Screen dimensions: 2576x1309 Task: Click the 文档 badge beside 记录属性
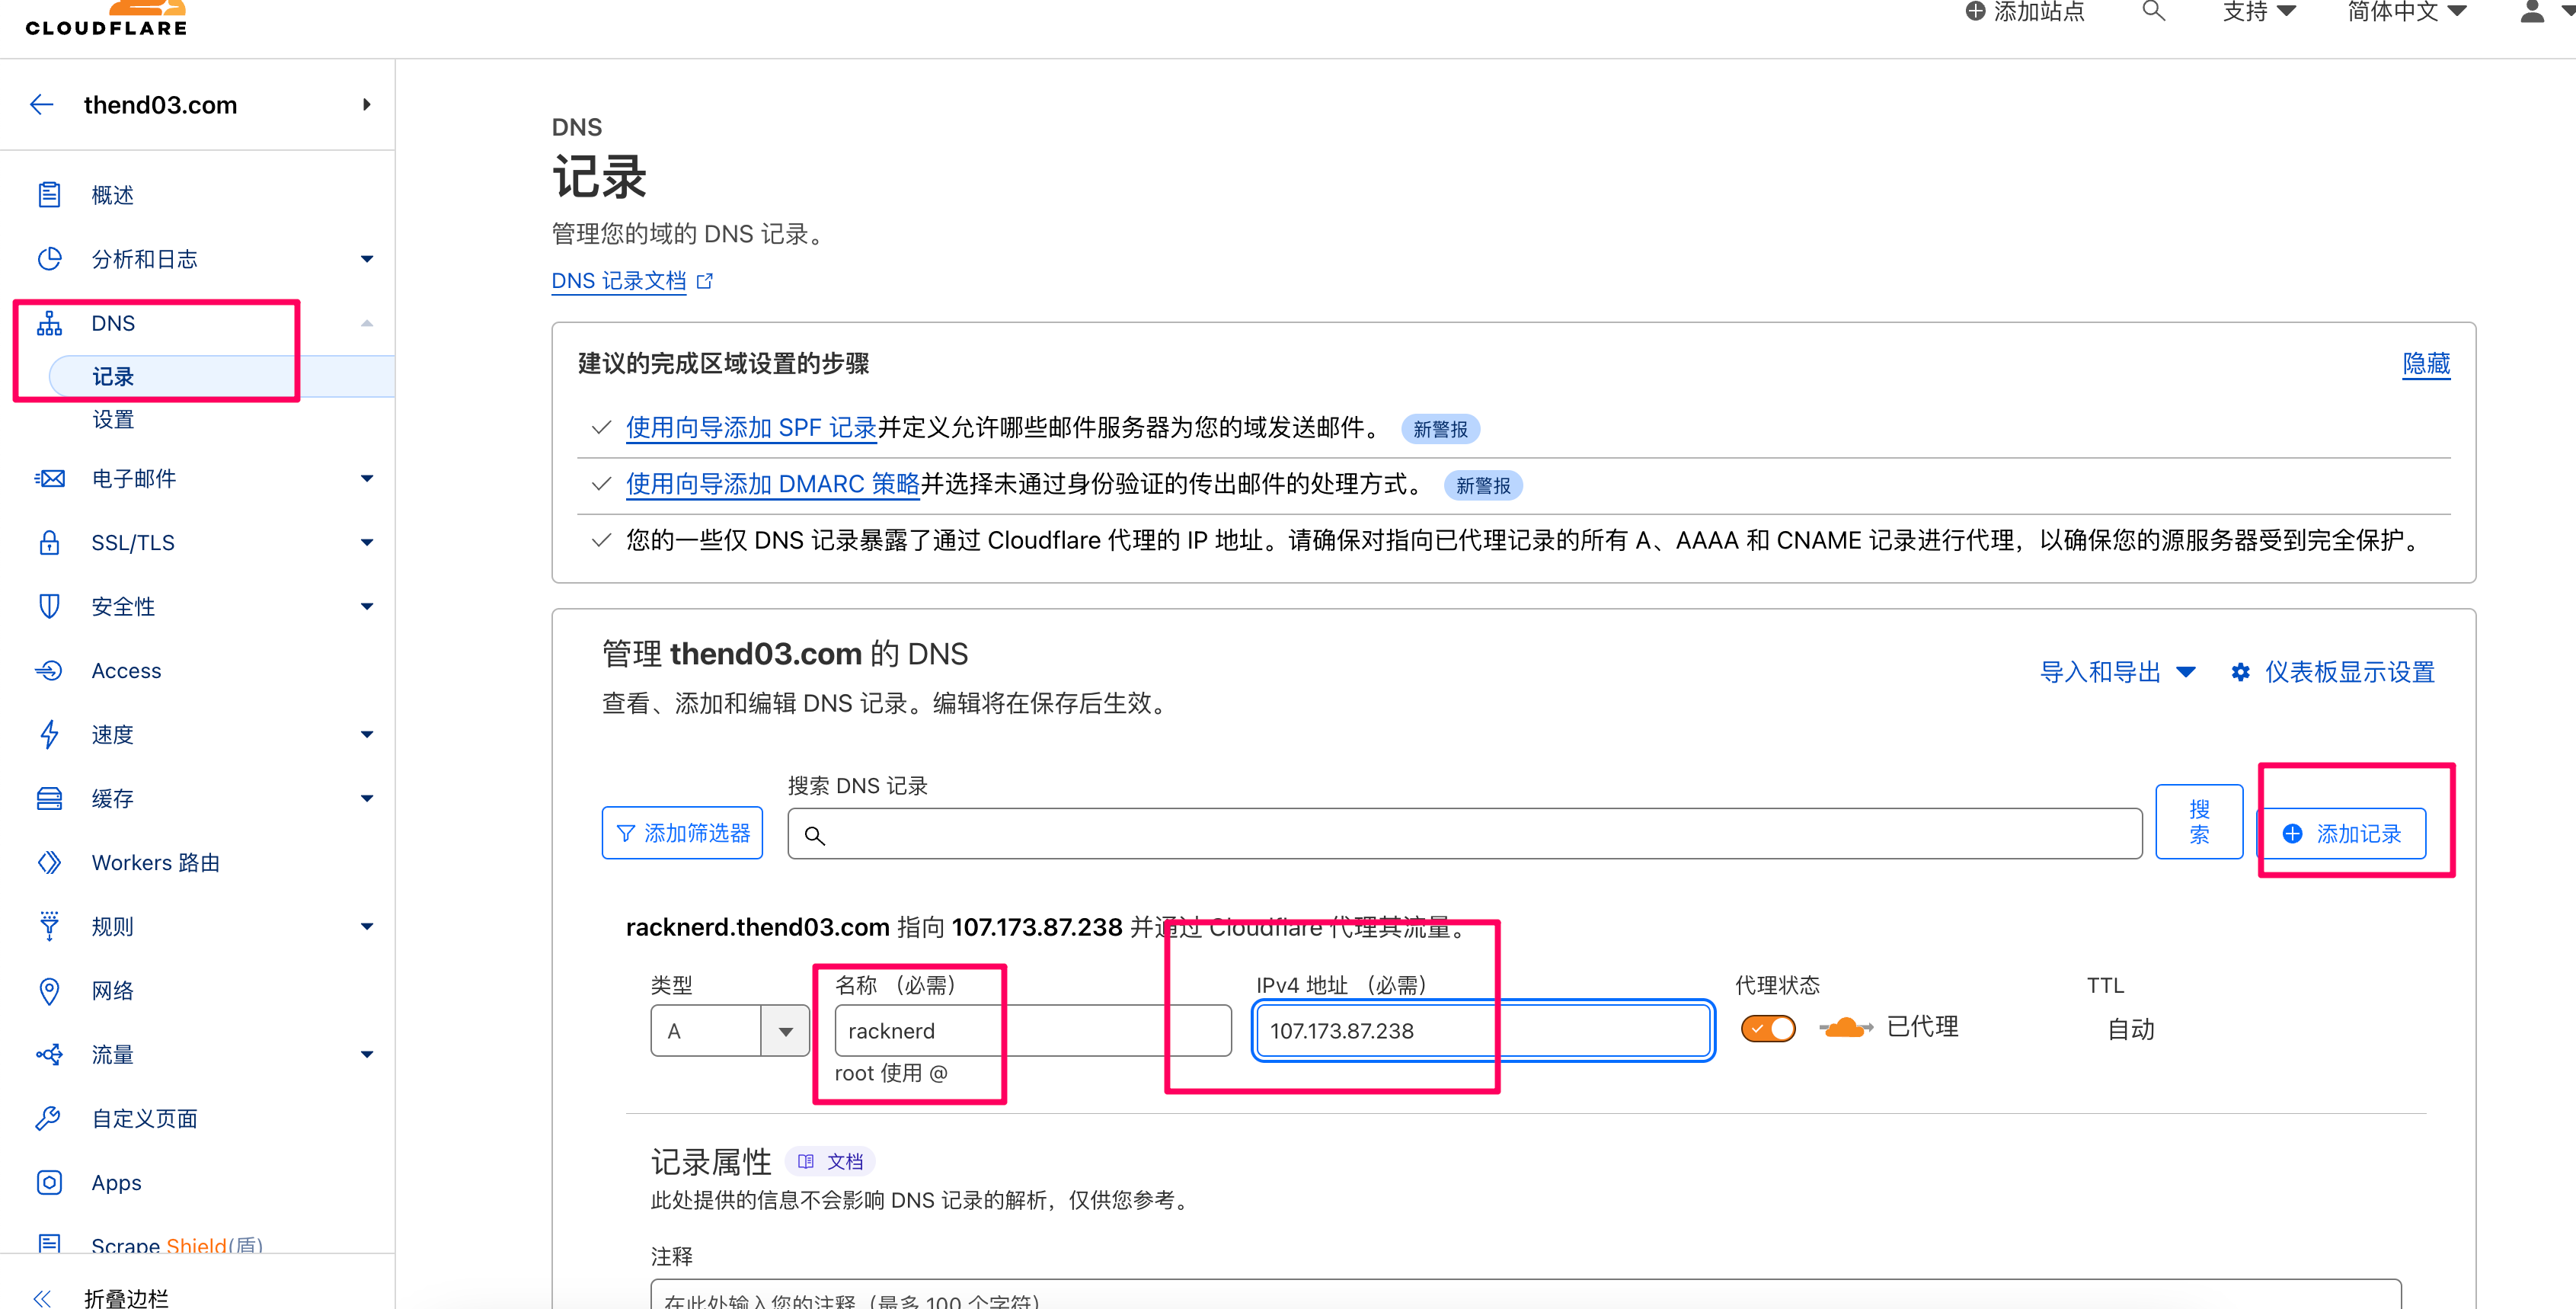pos(831,1161)
